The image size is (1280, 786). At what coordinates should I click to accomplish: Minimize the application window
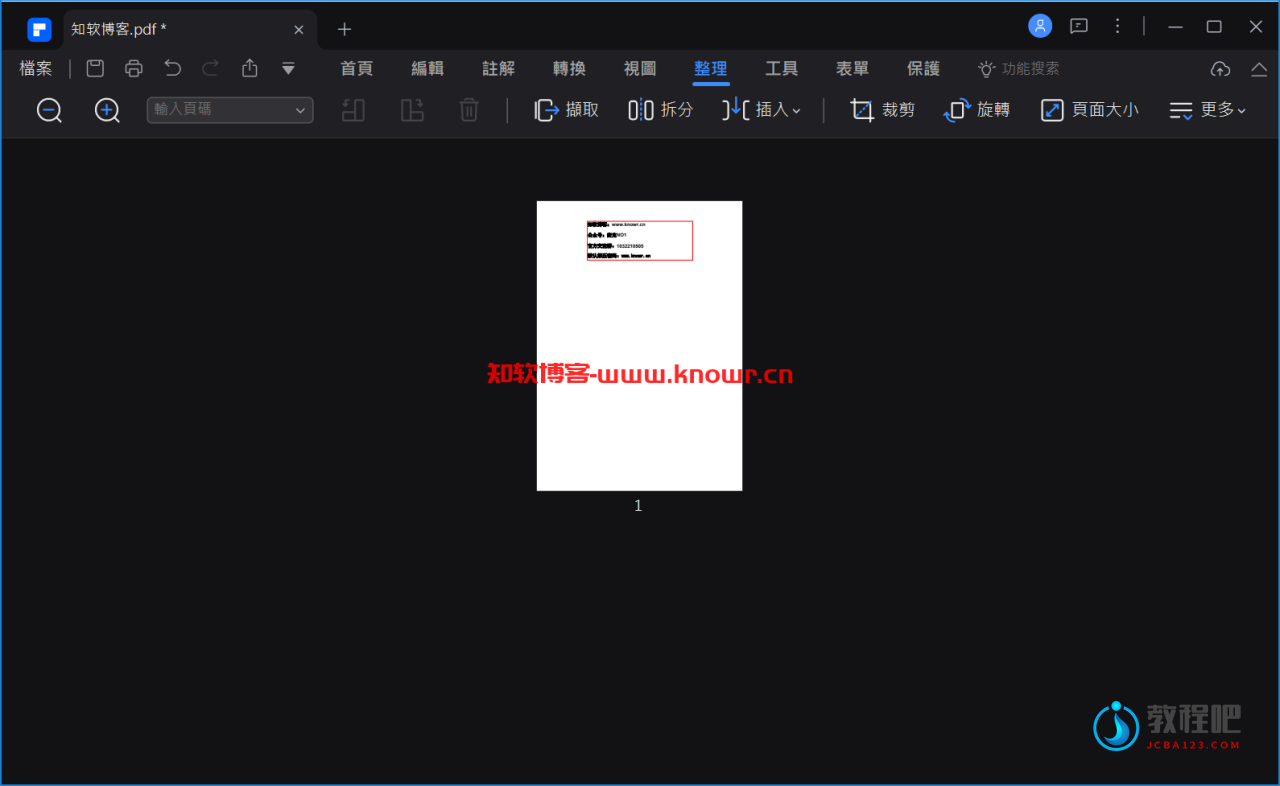click(x=1176, y=27)
